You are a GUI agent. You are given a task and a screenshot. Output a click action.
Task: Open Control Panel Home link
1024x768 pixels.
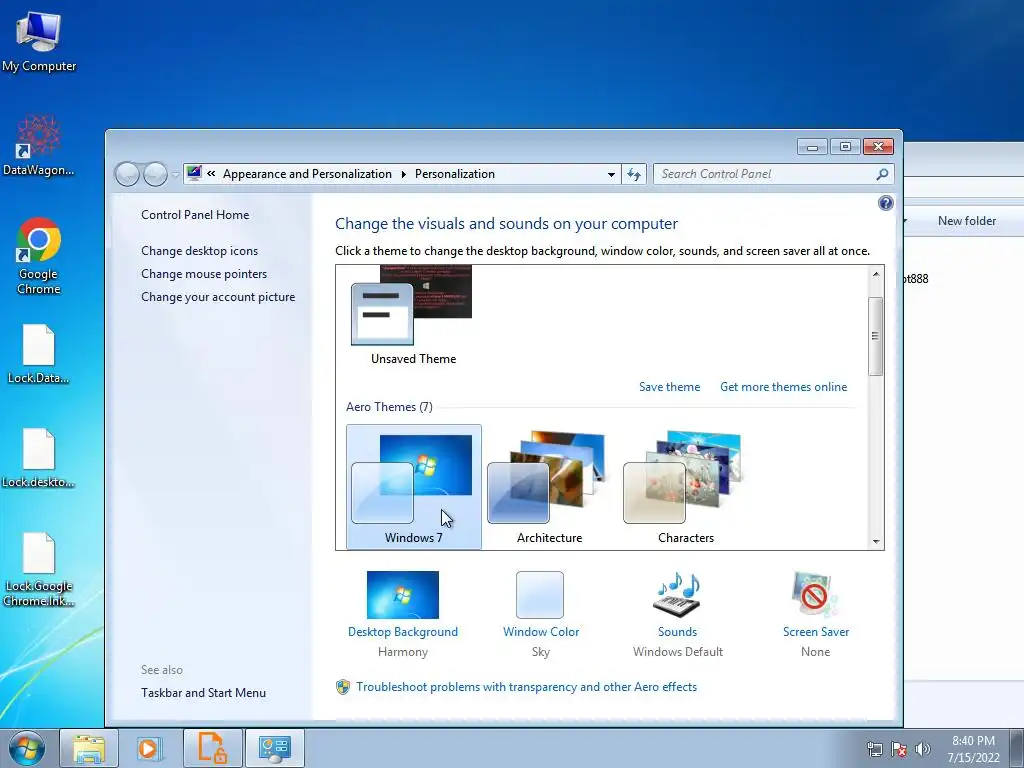195,215
